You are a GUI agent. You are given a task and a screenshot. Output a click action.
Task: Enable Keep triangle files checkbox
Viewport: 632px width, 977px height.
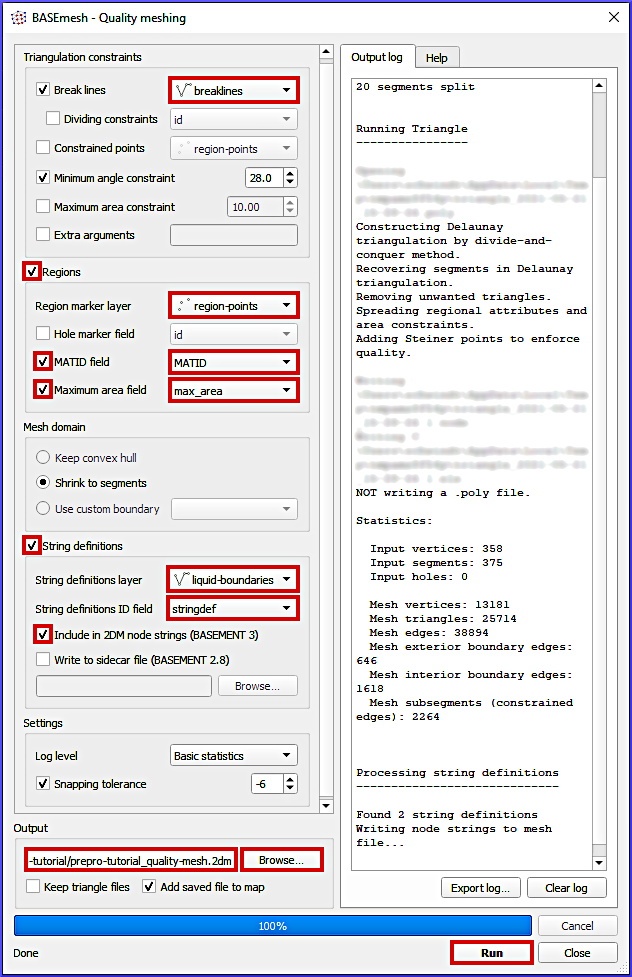(33, 886)
